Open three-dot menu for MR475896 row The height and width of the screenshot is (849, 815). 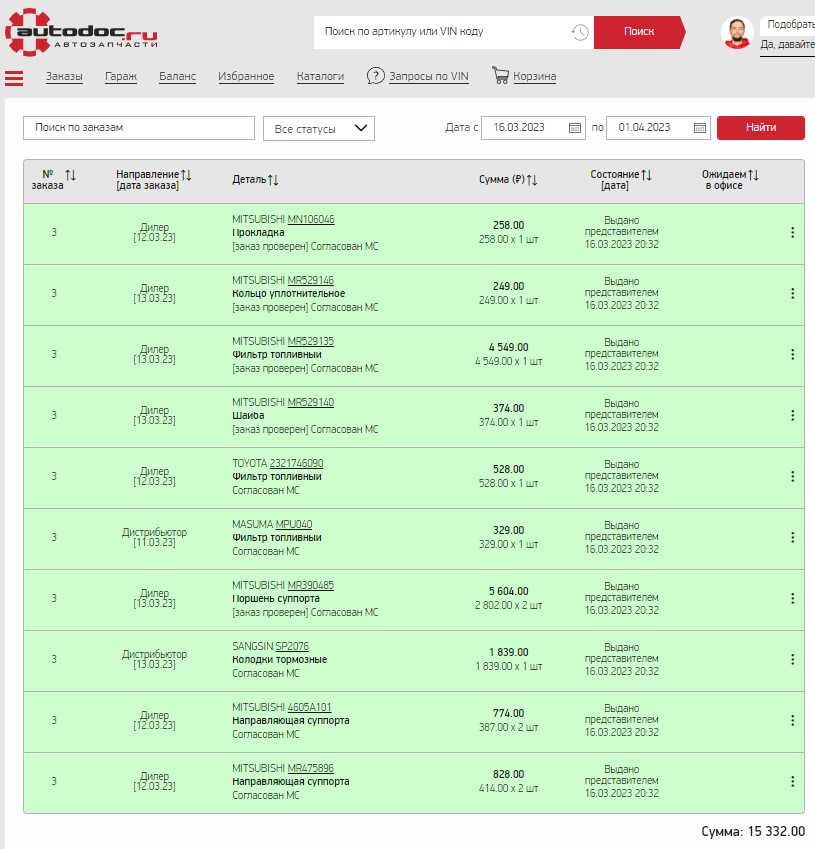(x=792, y=782)
